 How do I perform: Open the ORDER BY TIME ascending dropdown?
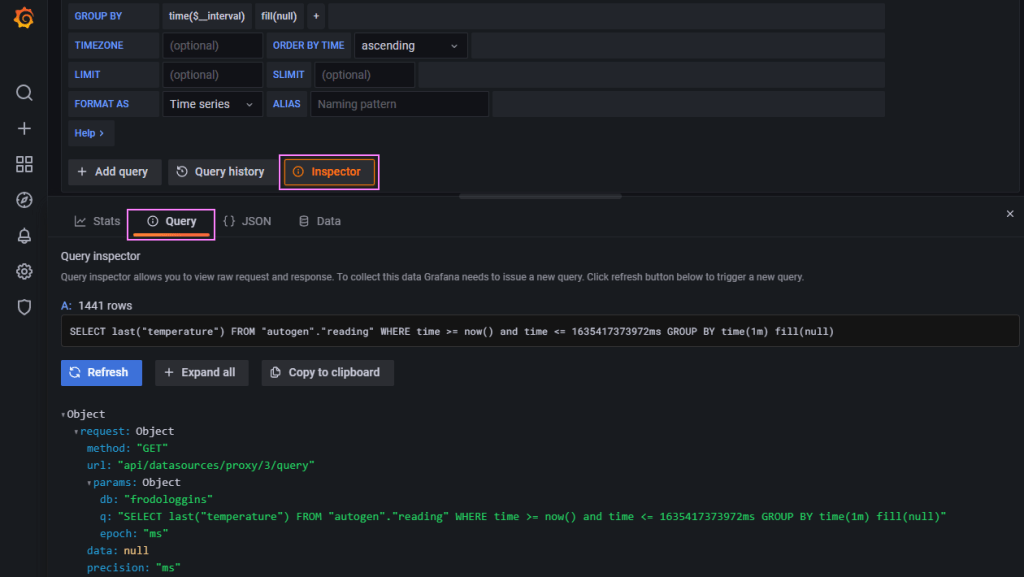(x=410, y=45)
